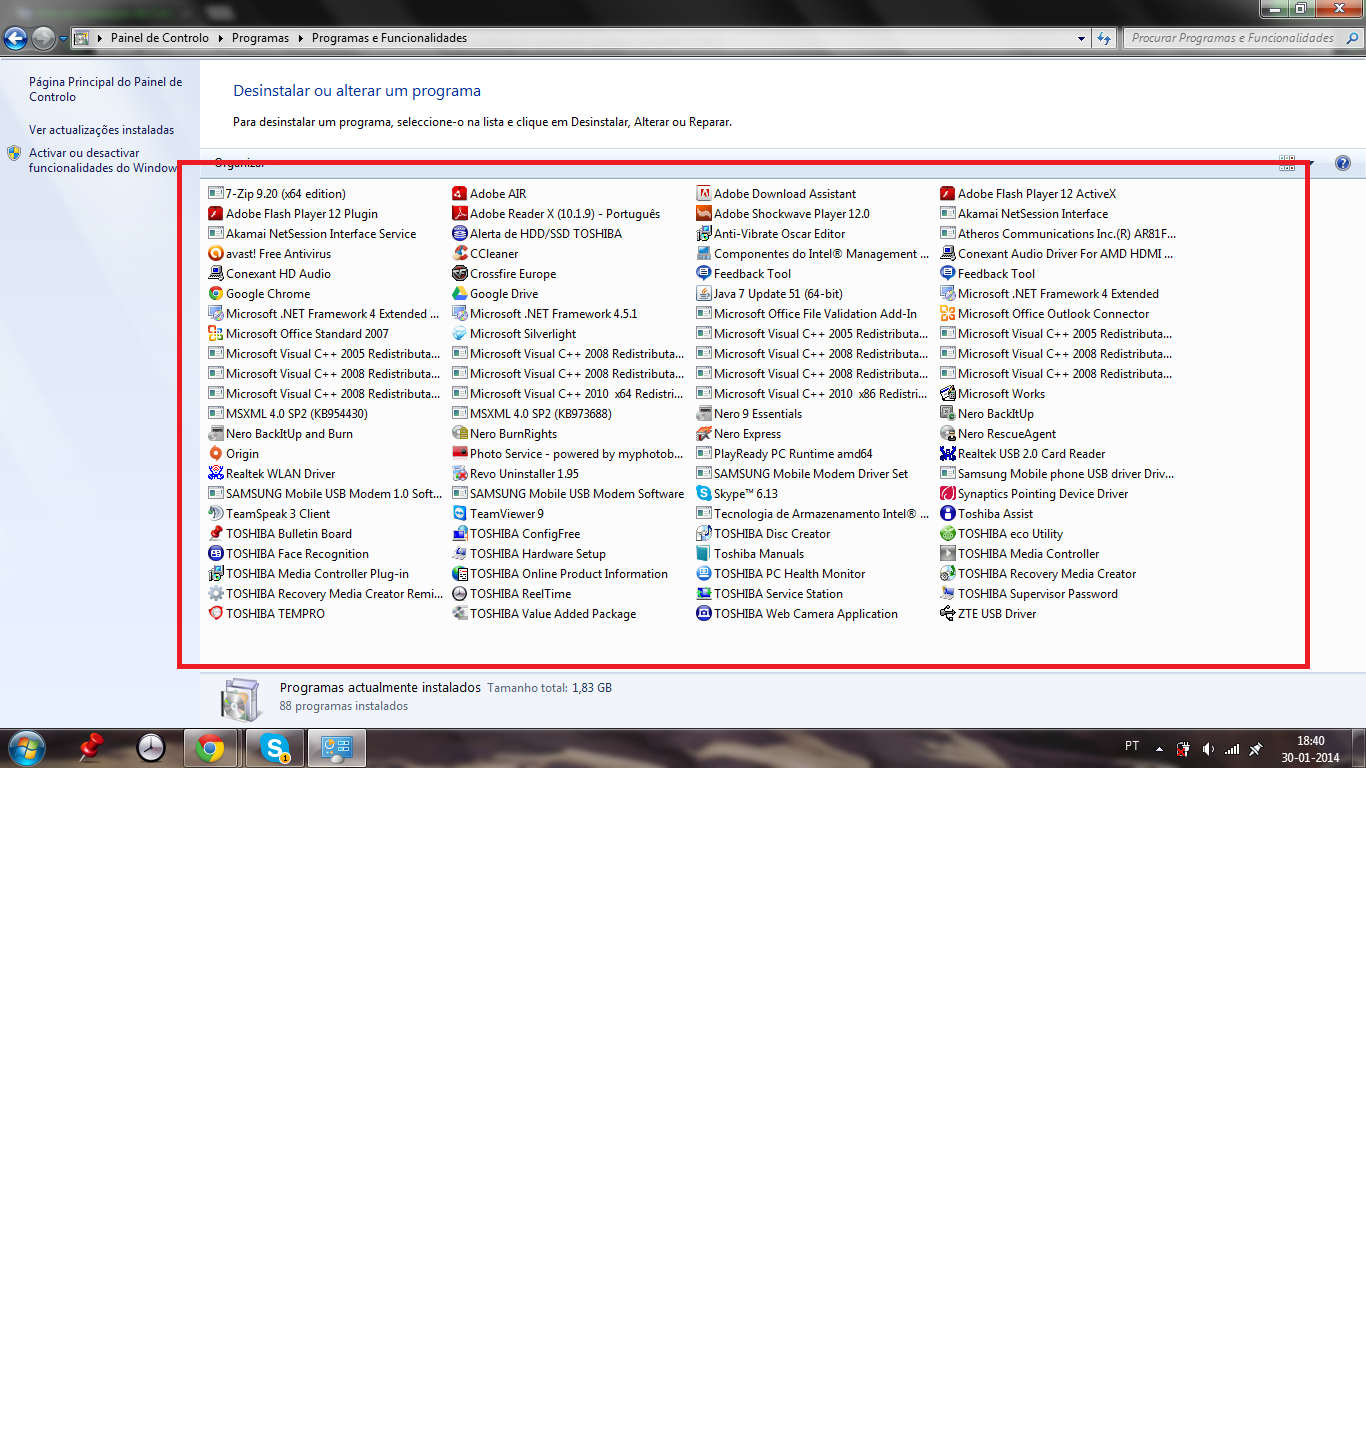This screenshot has width=1366, height=1444.
Task: Open Activar ou desactivar funcionalidades do Windows
Action: [103, 160]
